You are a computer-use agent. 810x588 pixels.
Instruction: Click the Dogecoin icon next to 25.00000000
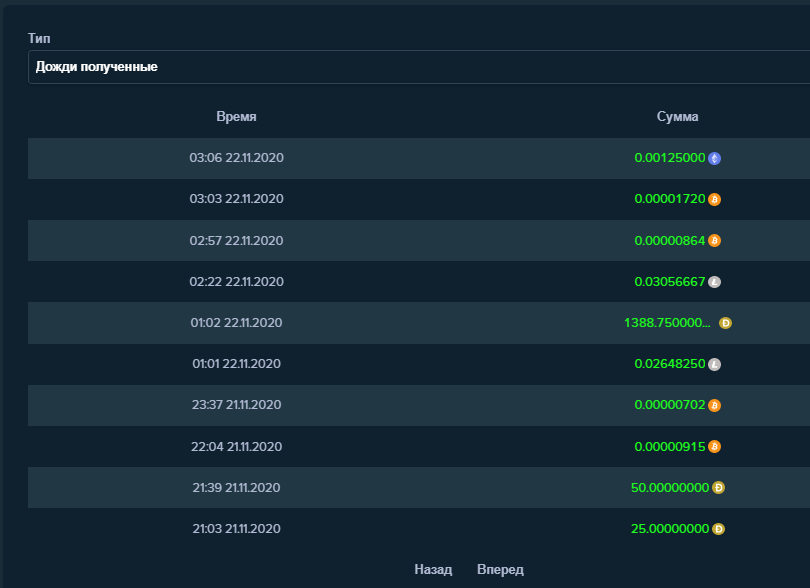click(x=718, y=529)
